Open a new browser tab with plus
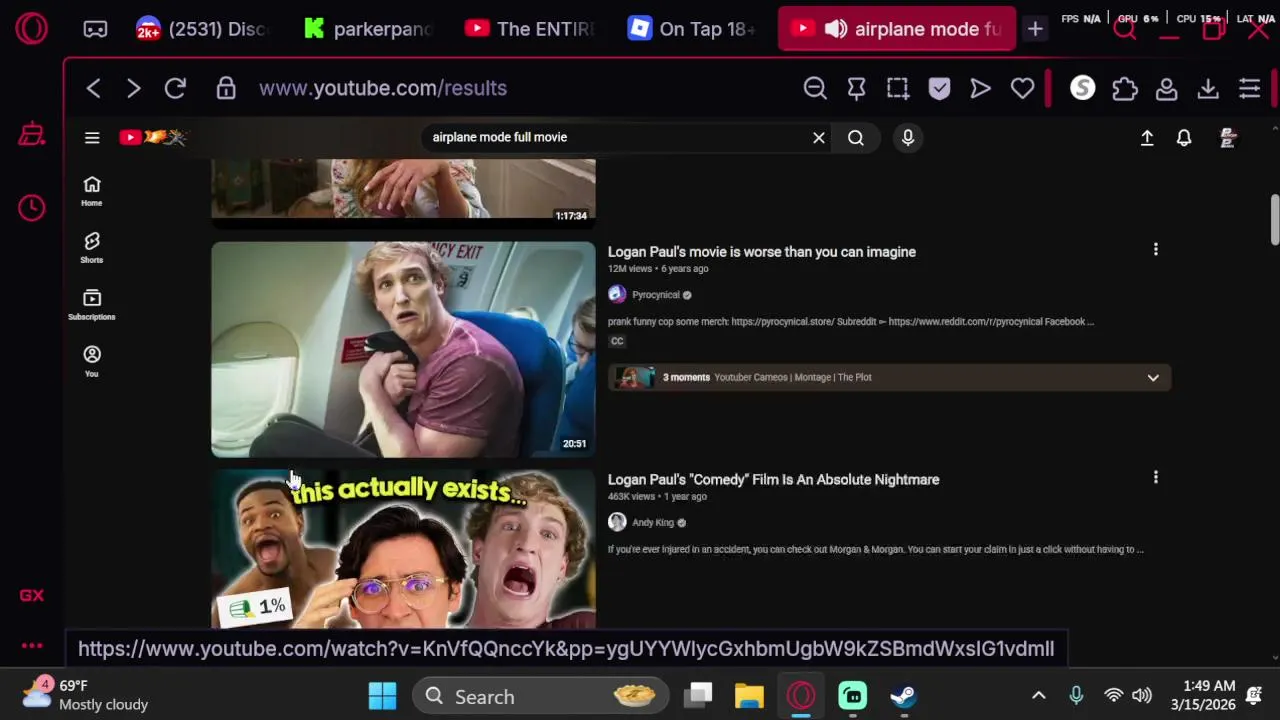This screenshot has width=1280, height=720. tap(1035, 29)
